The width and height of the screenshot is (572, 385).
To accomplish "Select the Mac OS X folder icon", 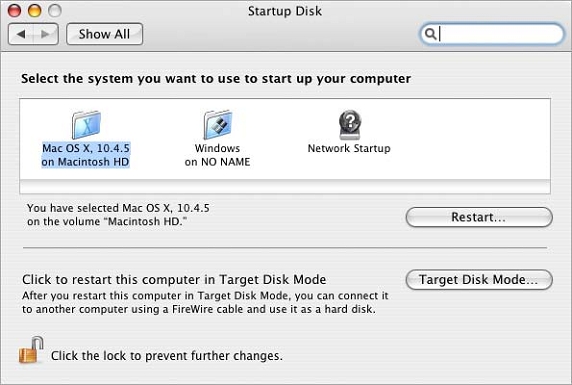I will click(86, 125).
